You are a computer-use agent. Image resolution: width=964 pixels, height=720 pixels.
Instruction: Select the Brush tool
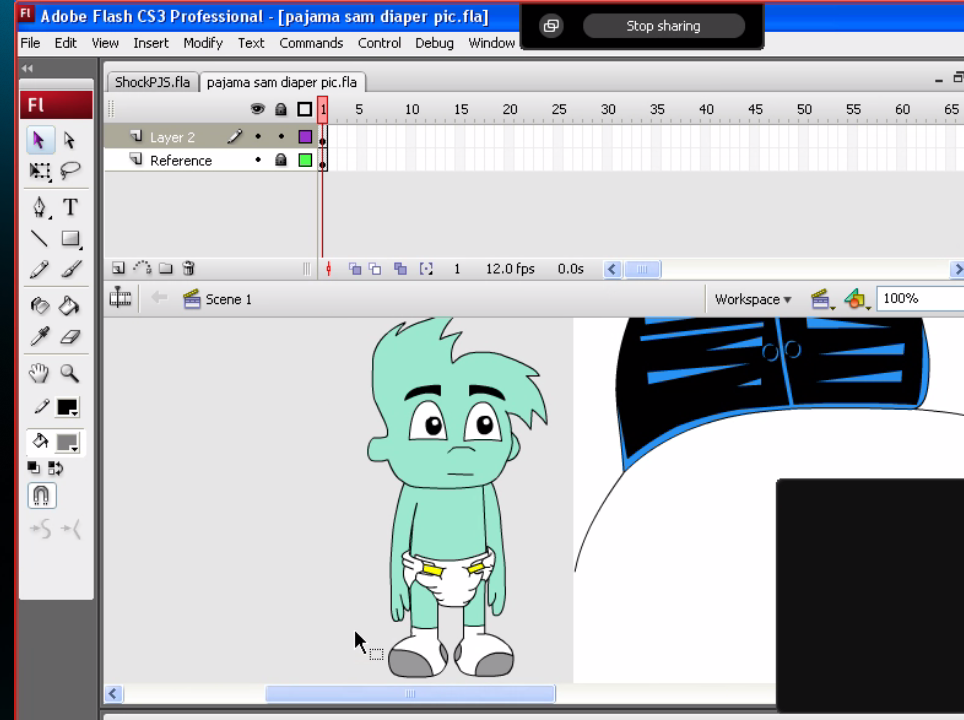click(x=70, y=269)
